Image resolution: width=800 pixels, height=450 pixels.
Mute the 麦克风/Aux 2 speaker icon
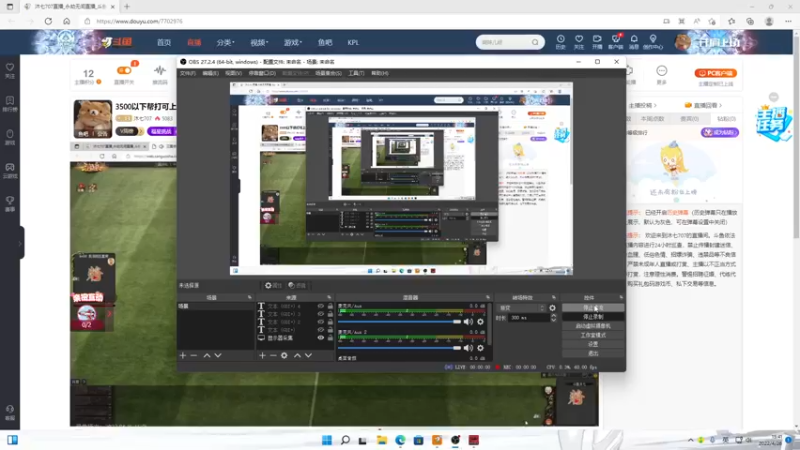(468, 348)
